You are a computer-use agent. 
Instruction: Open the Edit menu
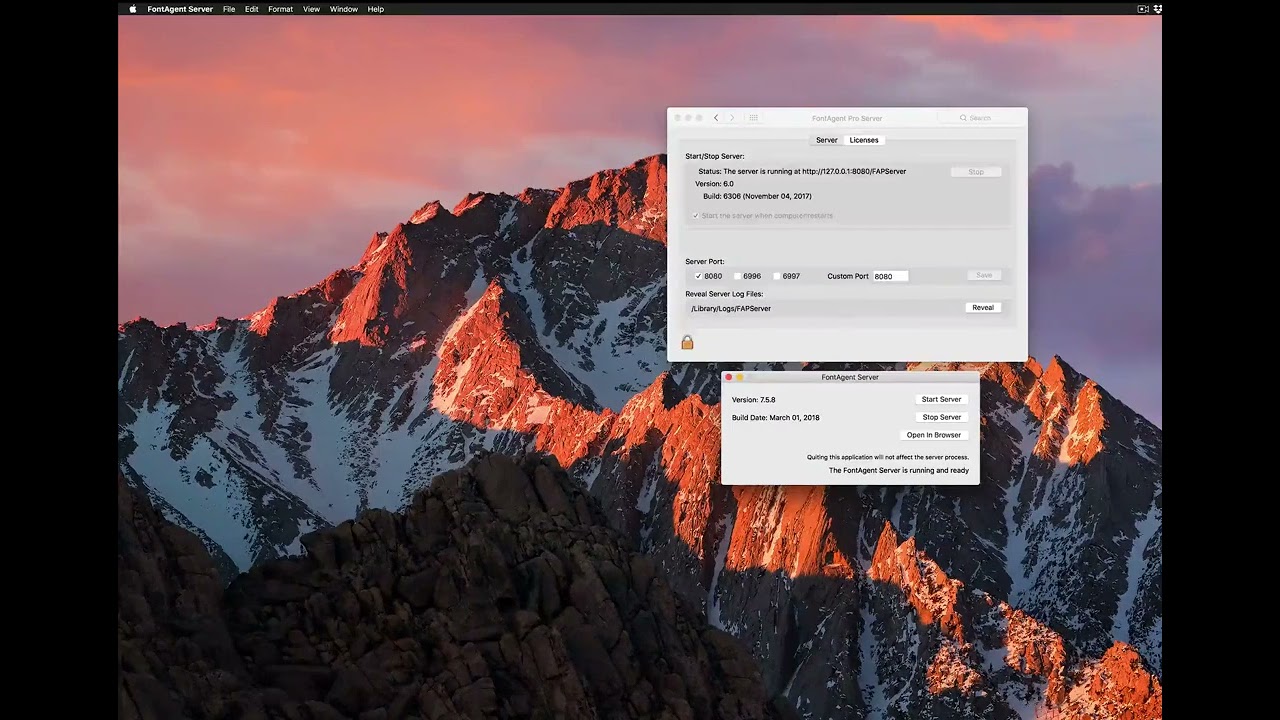[252, 9]
